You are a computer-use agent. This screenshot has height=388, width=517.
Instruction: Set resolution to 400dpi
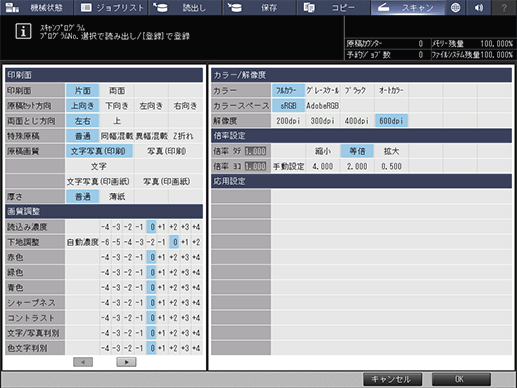357,121
